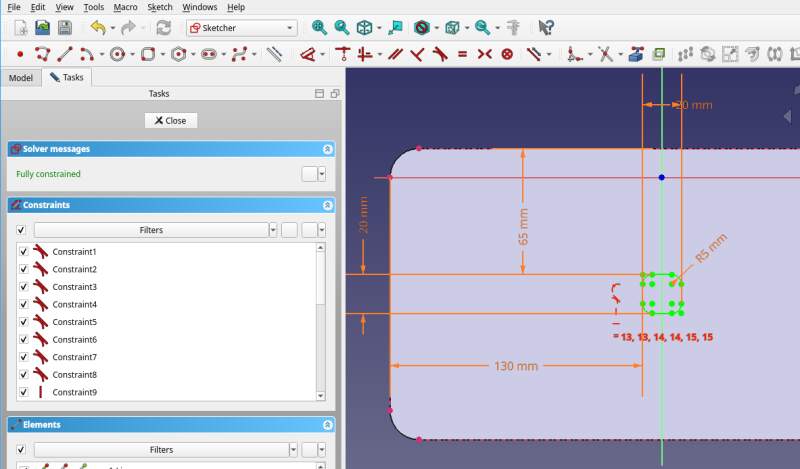
Task: Select the Slot tool
Action: coord(209,54)
